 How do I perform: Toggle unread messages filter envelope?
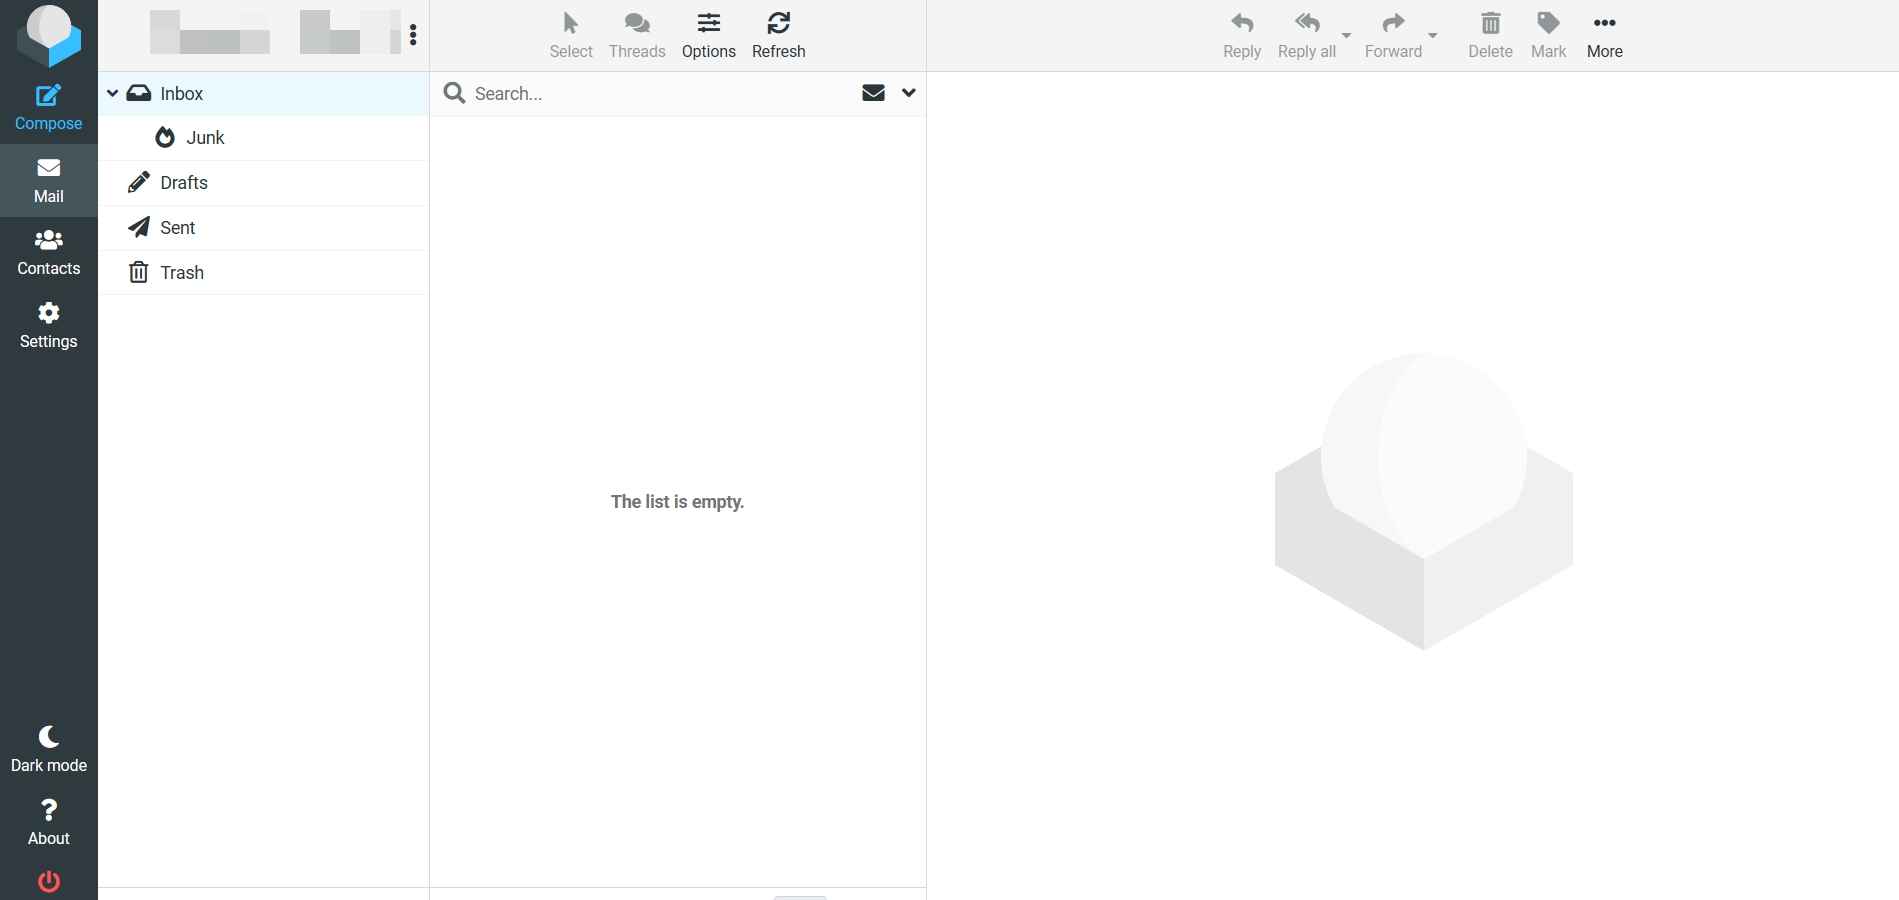tap(873, 93)
